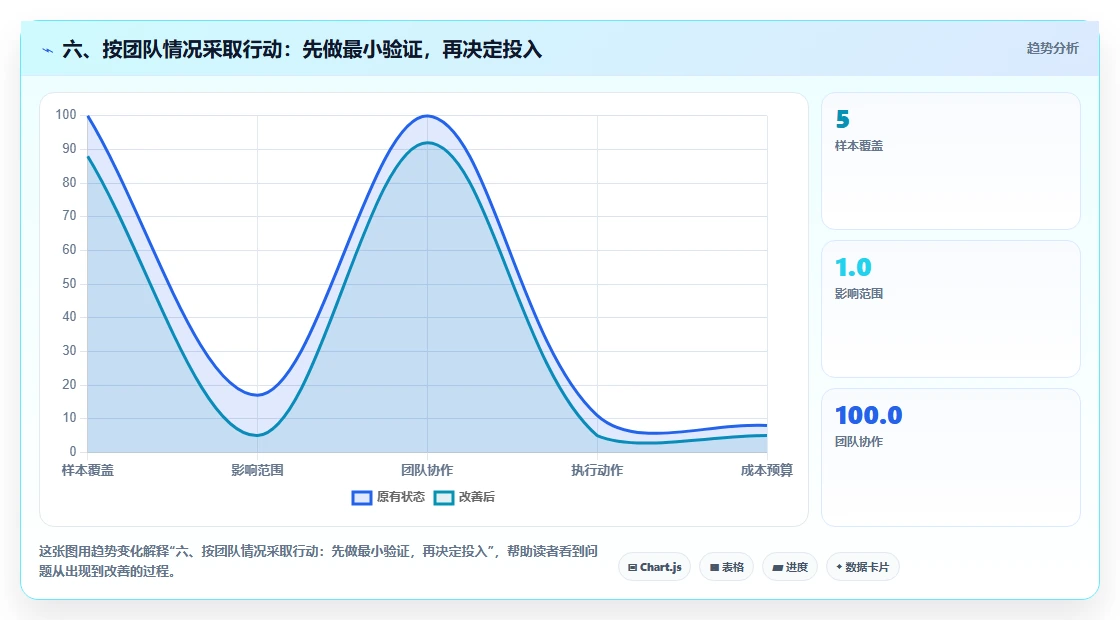The width and height of the screenshot is (1120, 620).
Task: Click the 团队协作 x-axis label
Action: pos(427,470)
